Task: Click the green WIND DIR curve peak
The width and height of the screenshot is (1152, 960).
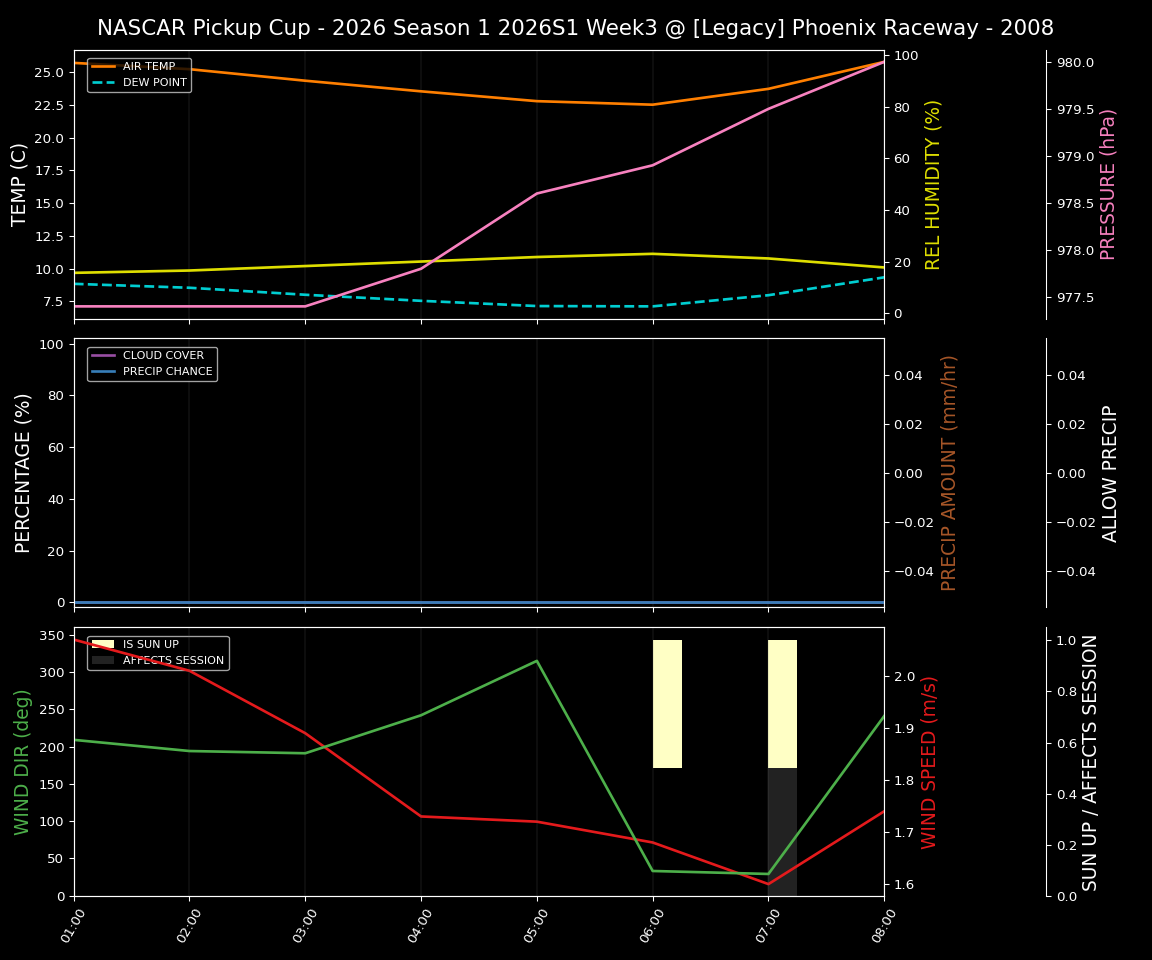Action: 535,661
